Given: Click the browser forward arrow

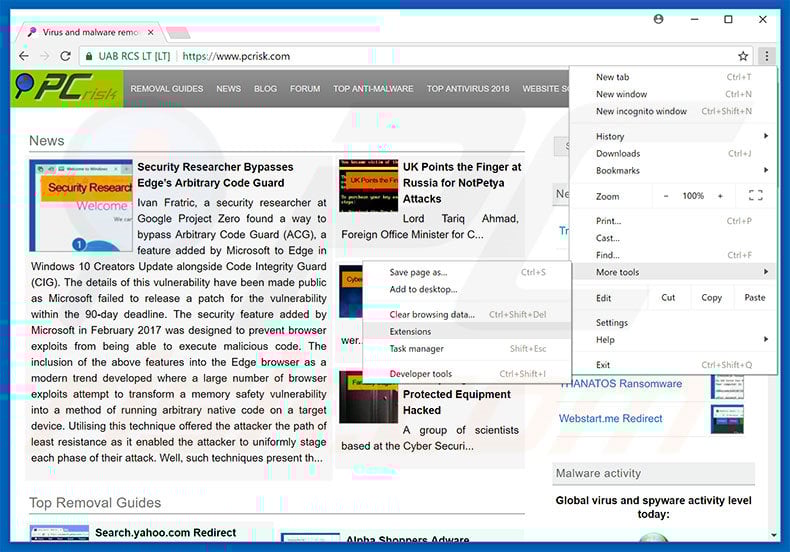Looking at the screenshot, I should click(45, 56).
